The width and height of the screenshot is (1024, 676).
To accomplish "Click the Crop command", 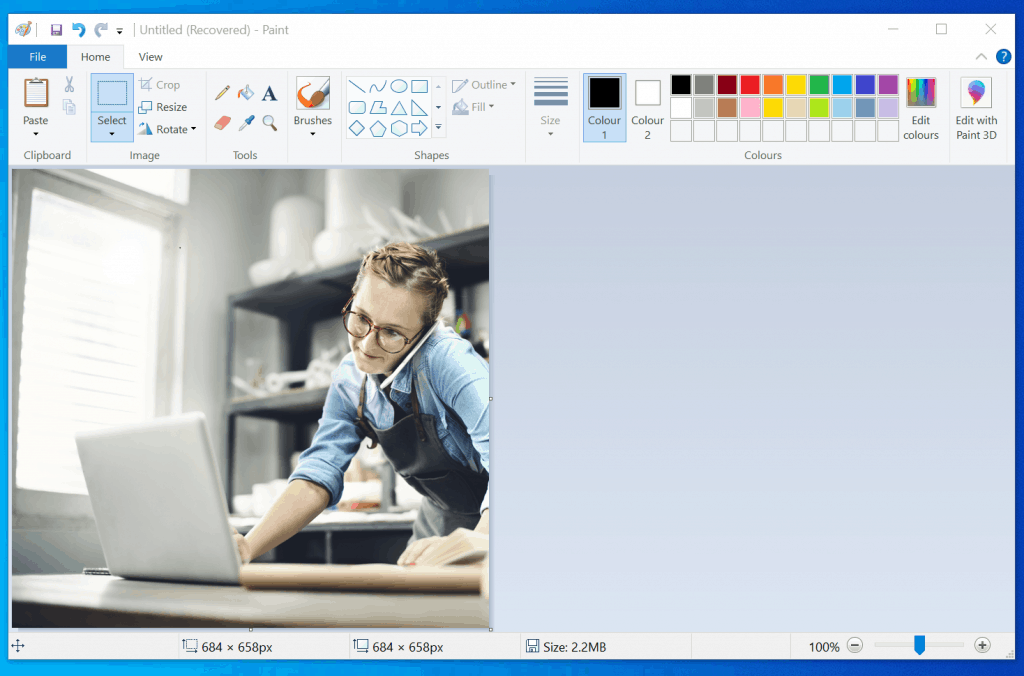I will tap(162, 84).
